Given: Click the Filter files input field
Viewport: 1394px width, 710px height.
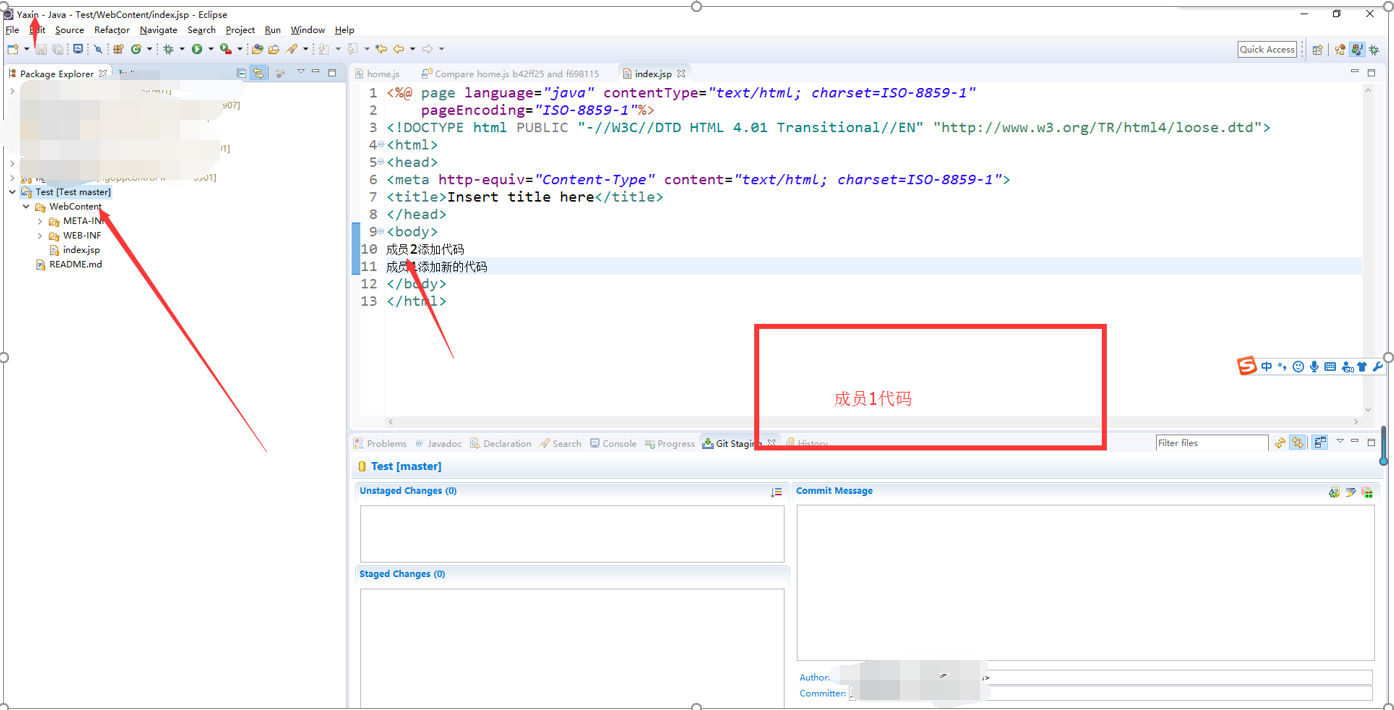Looking at the screenshot, I should click(x=1212, y=443).
